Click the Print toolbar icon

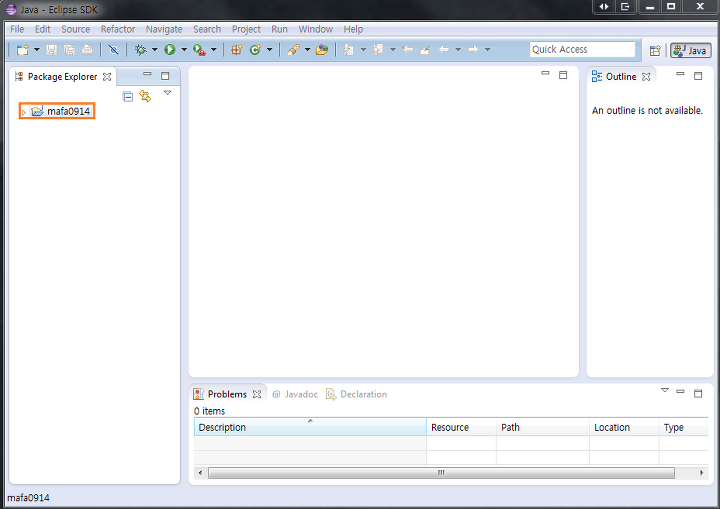(x=87, y=50)
